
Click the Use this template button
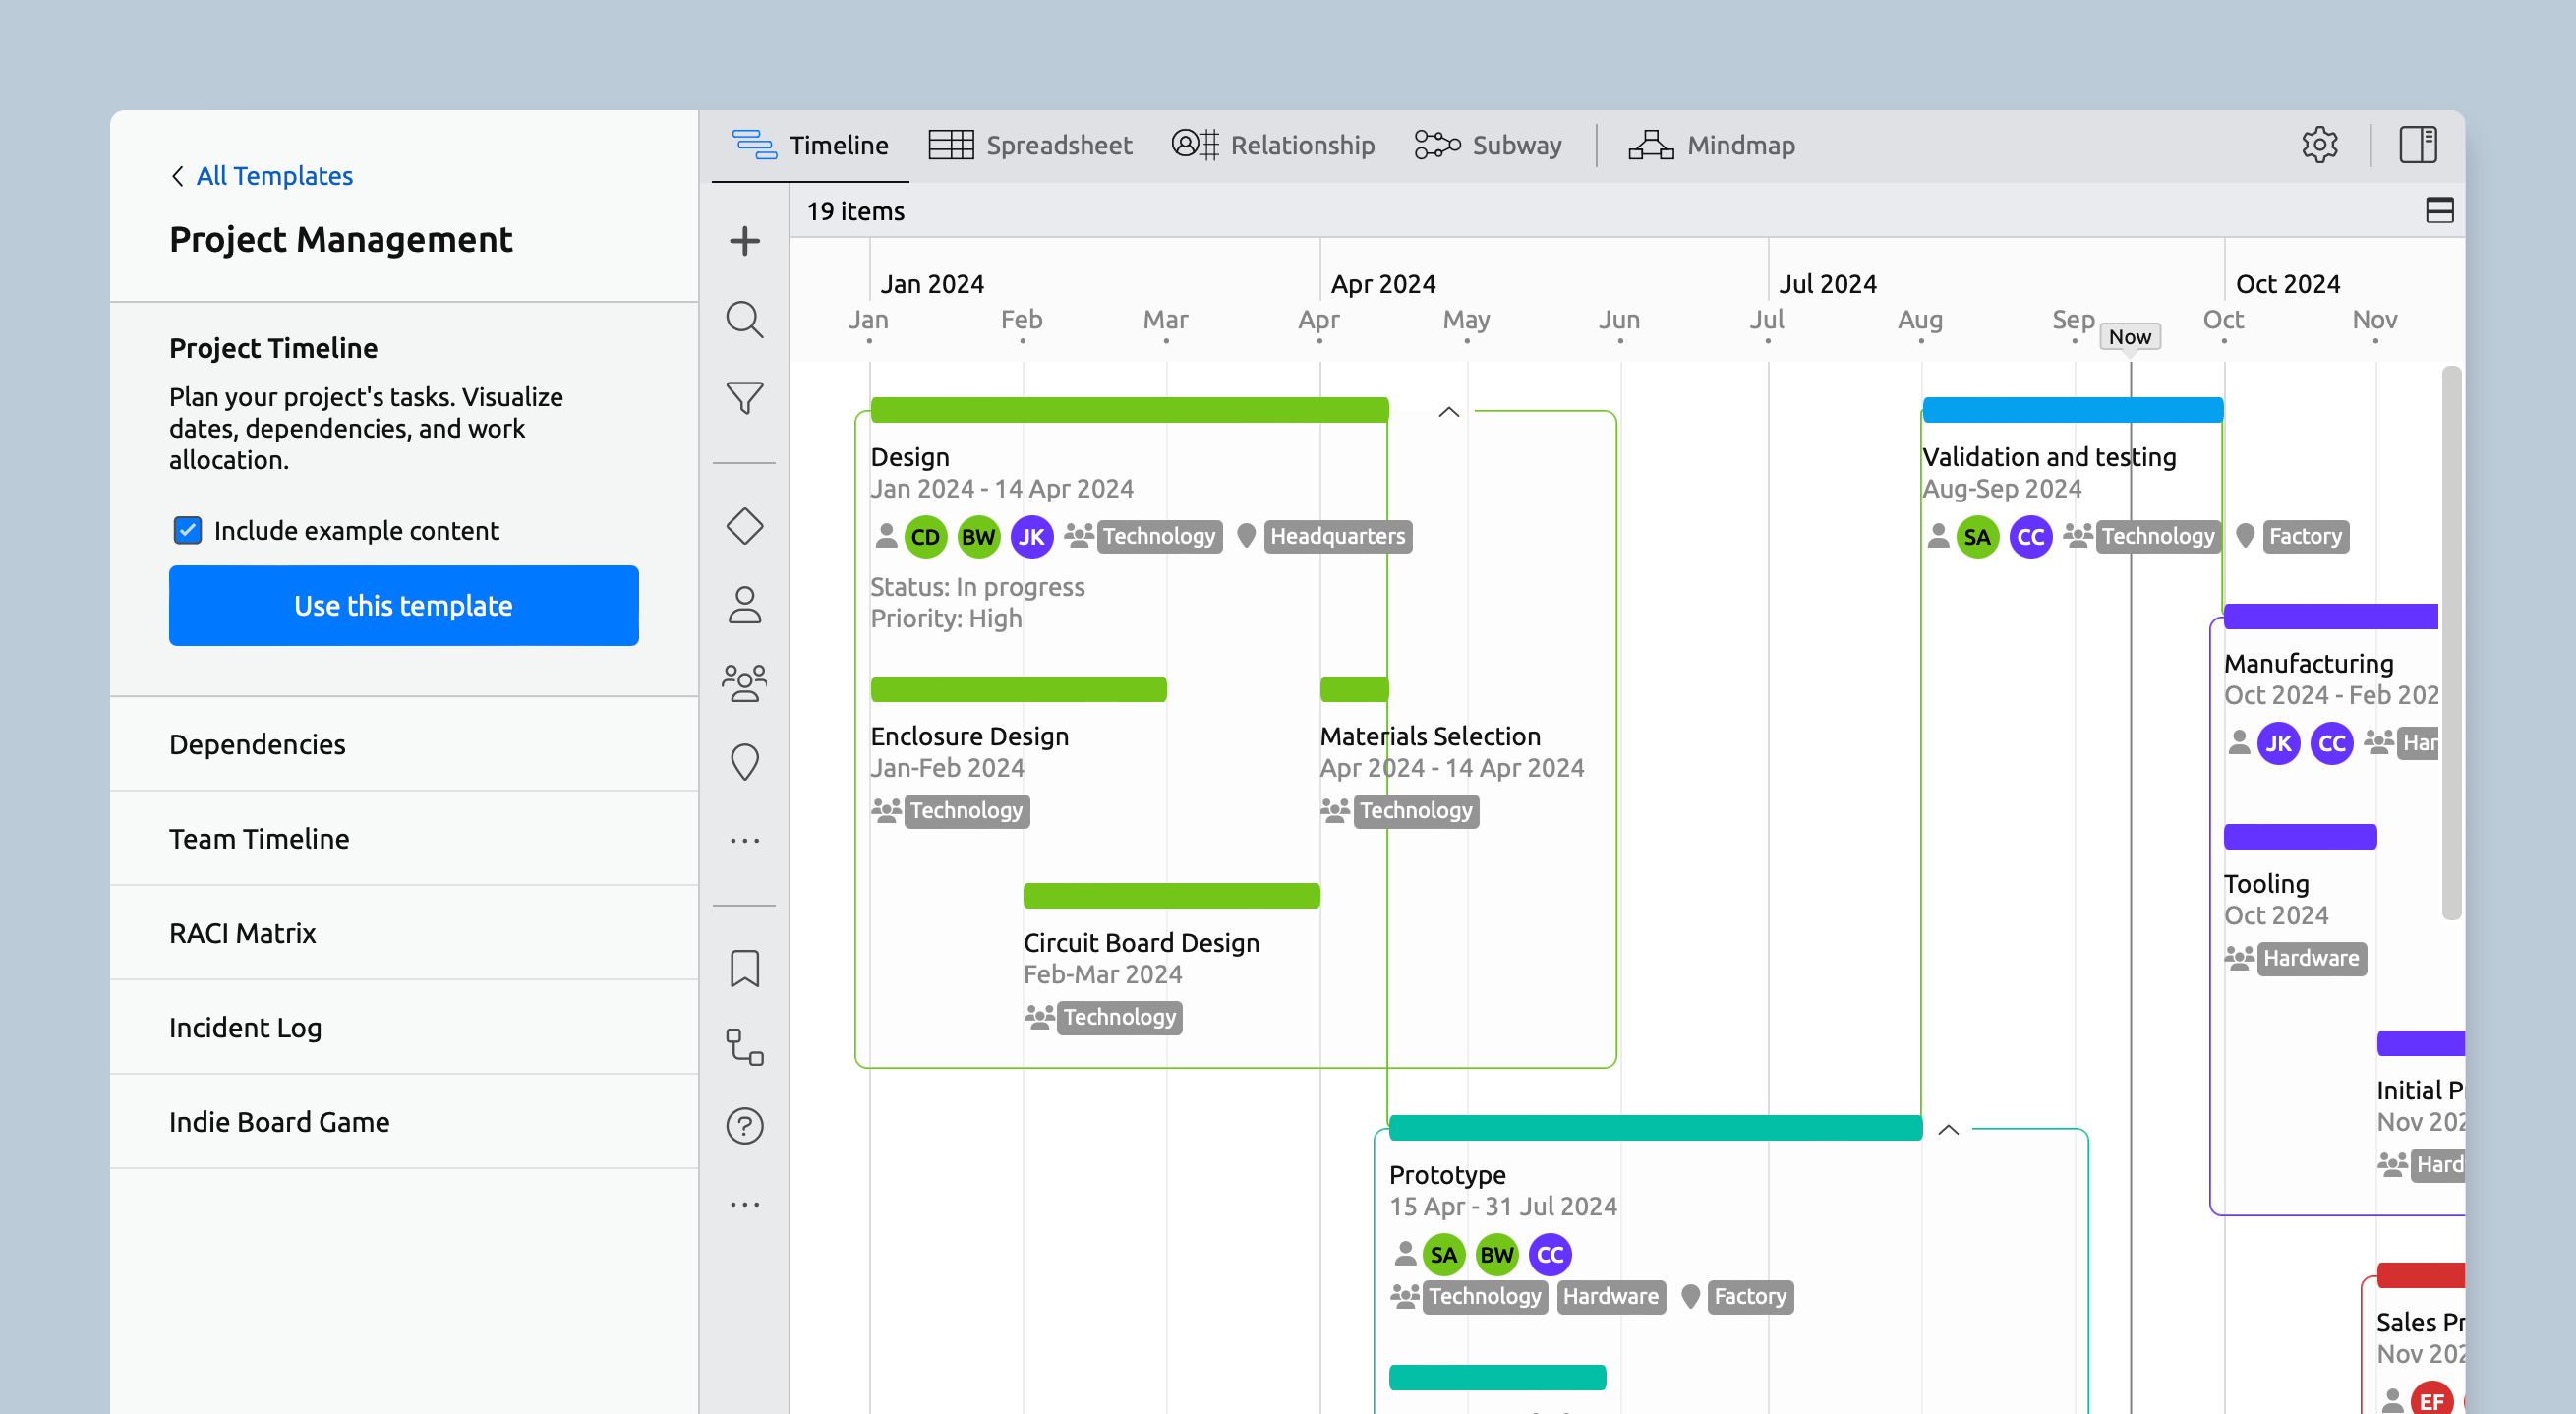pyautogui.click(x=404, y=606)
